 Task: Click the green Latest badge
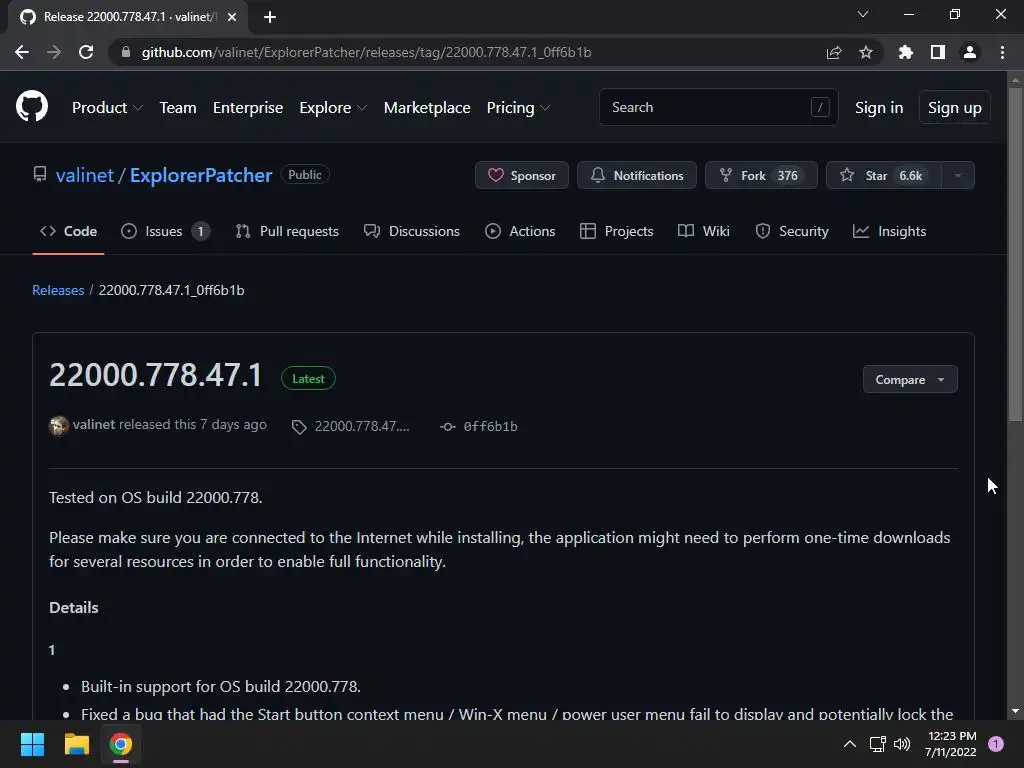[308, 379]
